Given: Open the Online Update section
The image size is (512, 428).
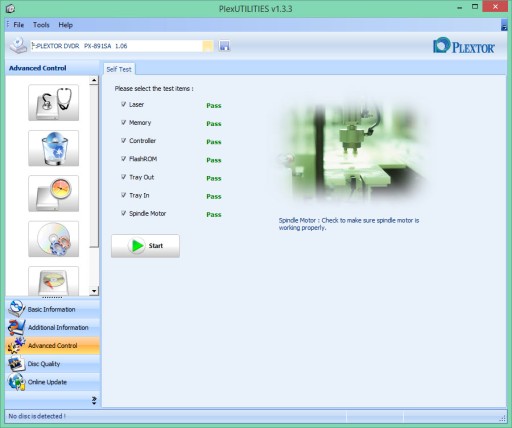Looking at the screenshot, I should 53,382.
